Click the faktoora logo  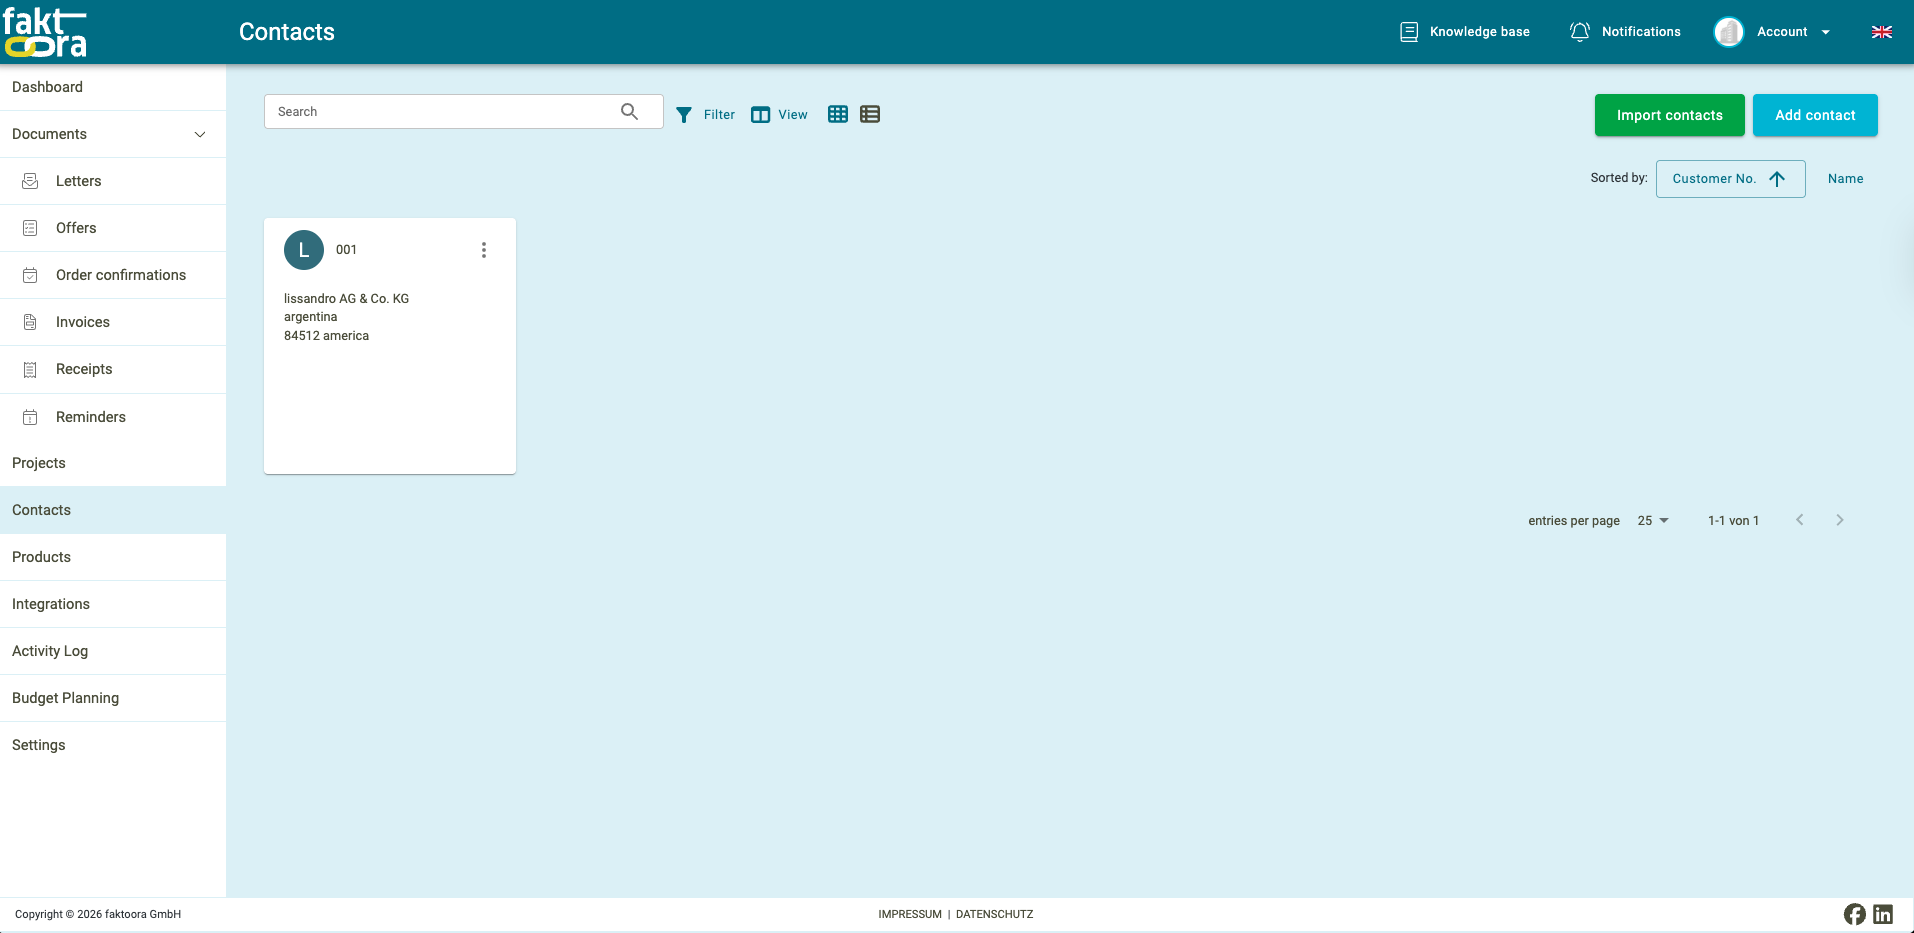45,32
